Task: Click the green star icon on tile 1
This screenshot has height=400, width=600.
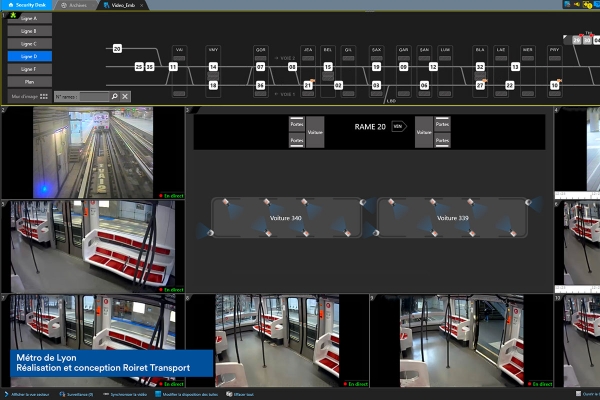Action: (x=13, y=15)
